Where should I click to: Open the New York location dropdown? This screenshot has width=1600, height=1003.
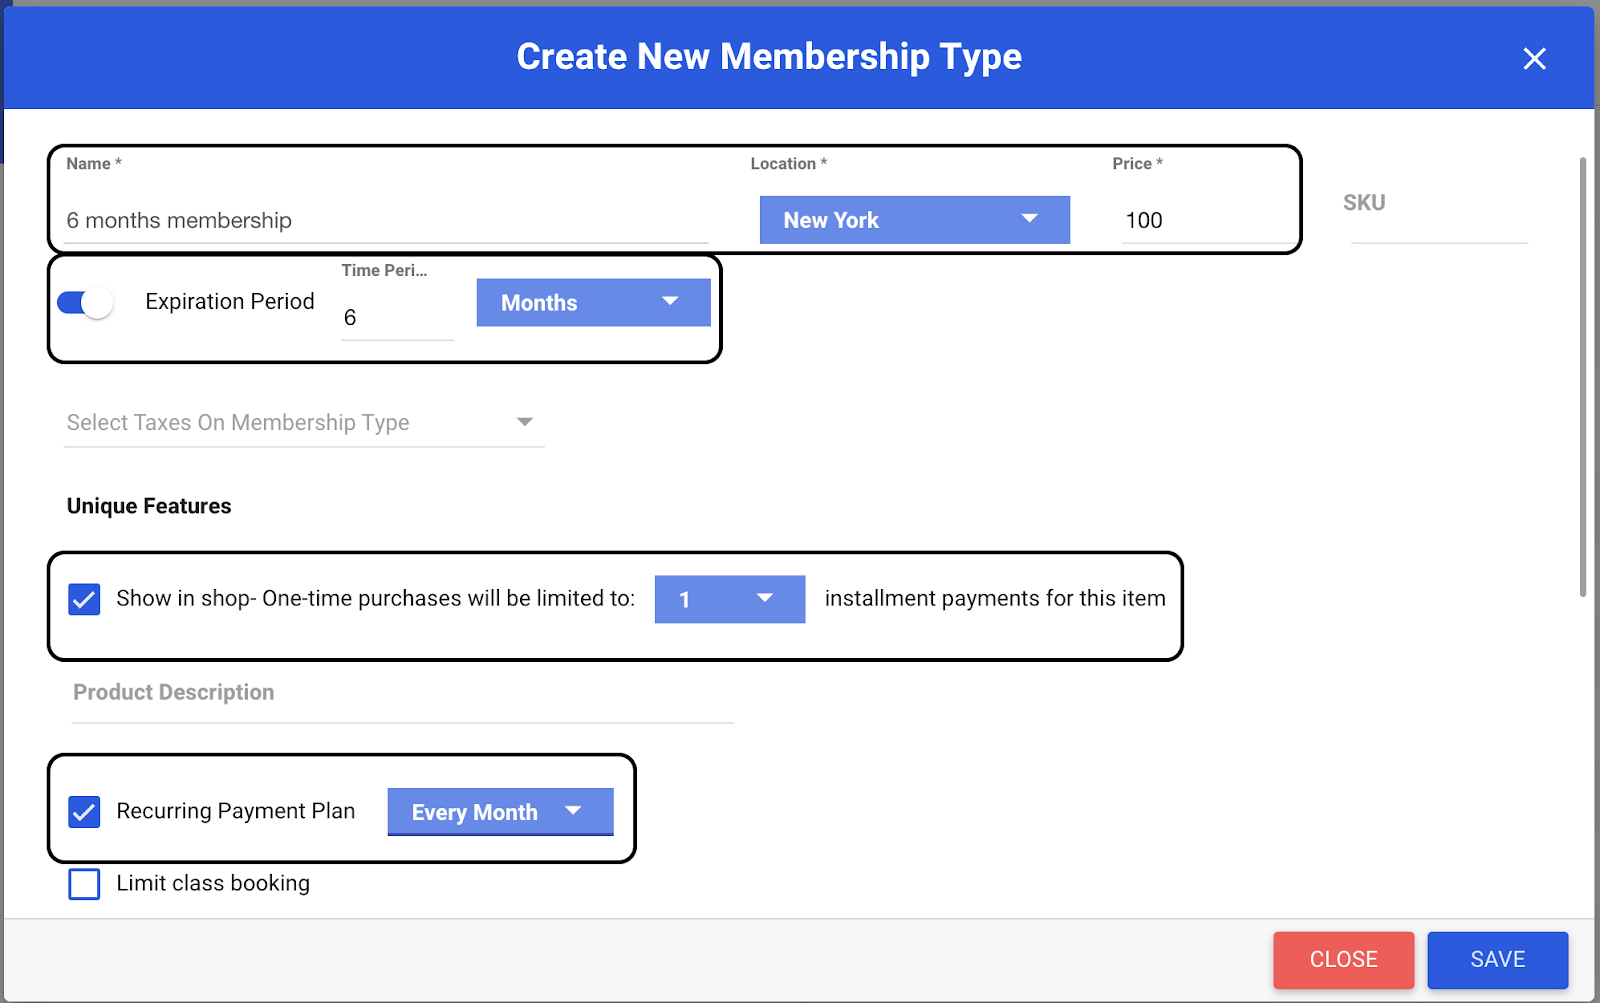coord(914,220)
